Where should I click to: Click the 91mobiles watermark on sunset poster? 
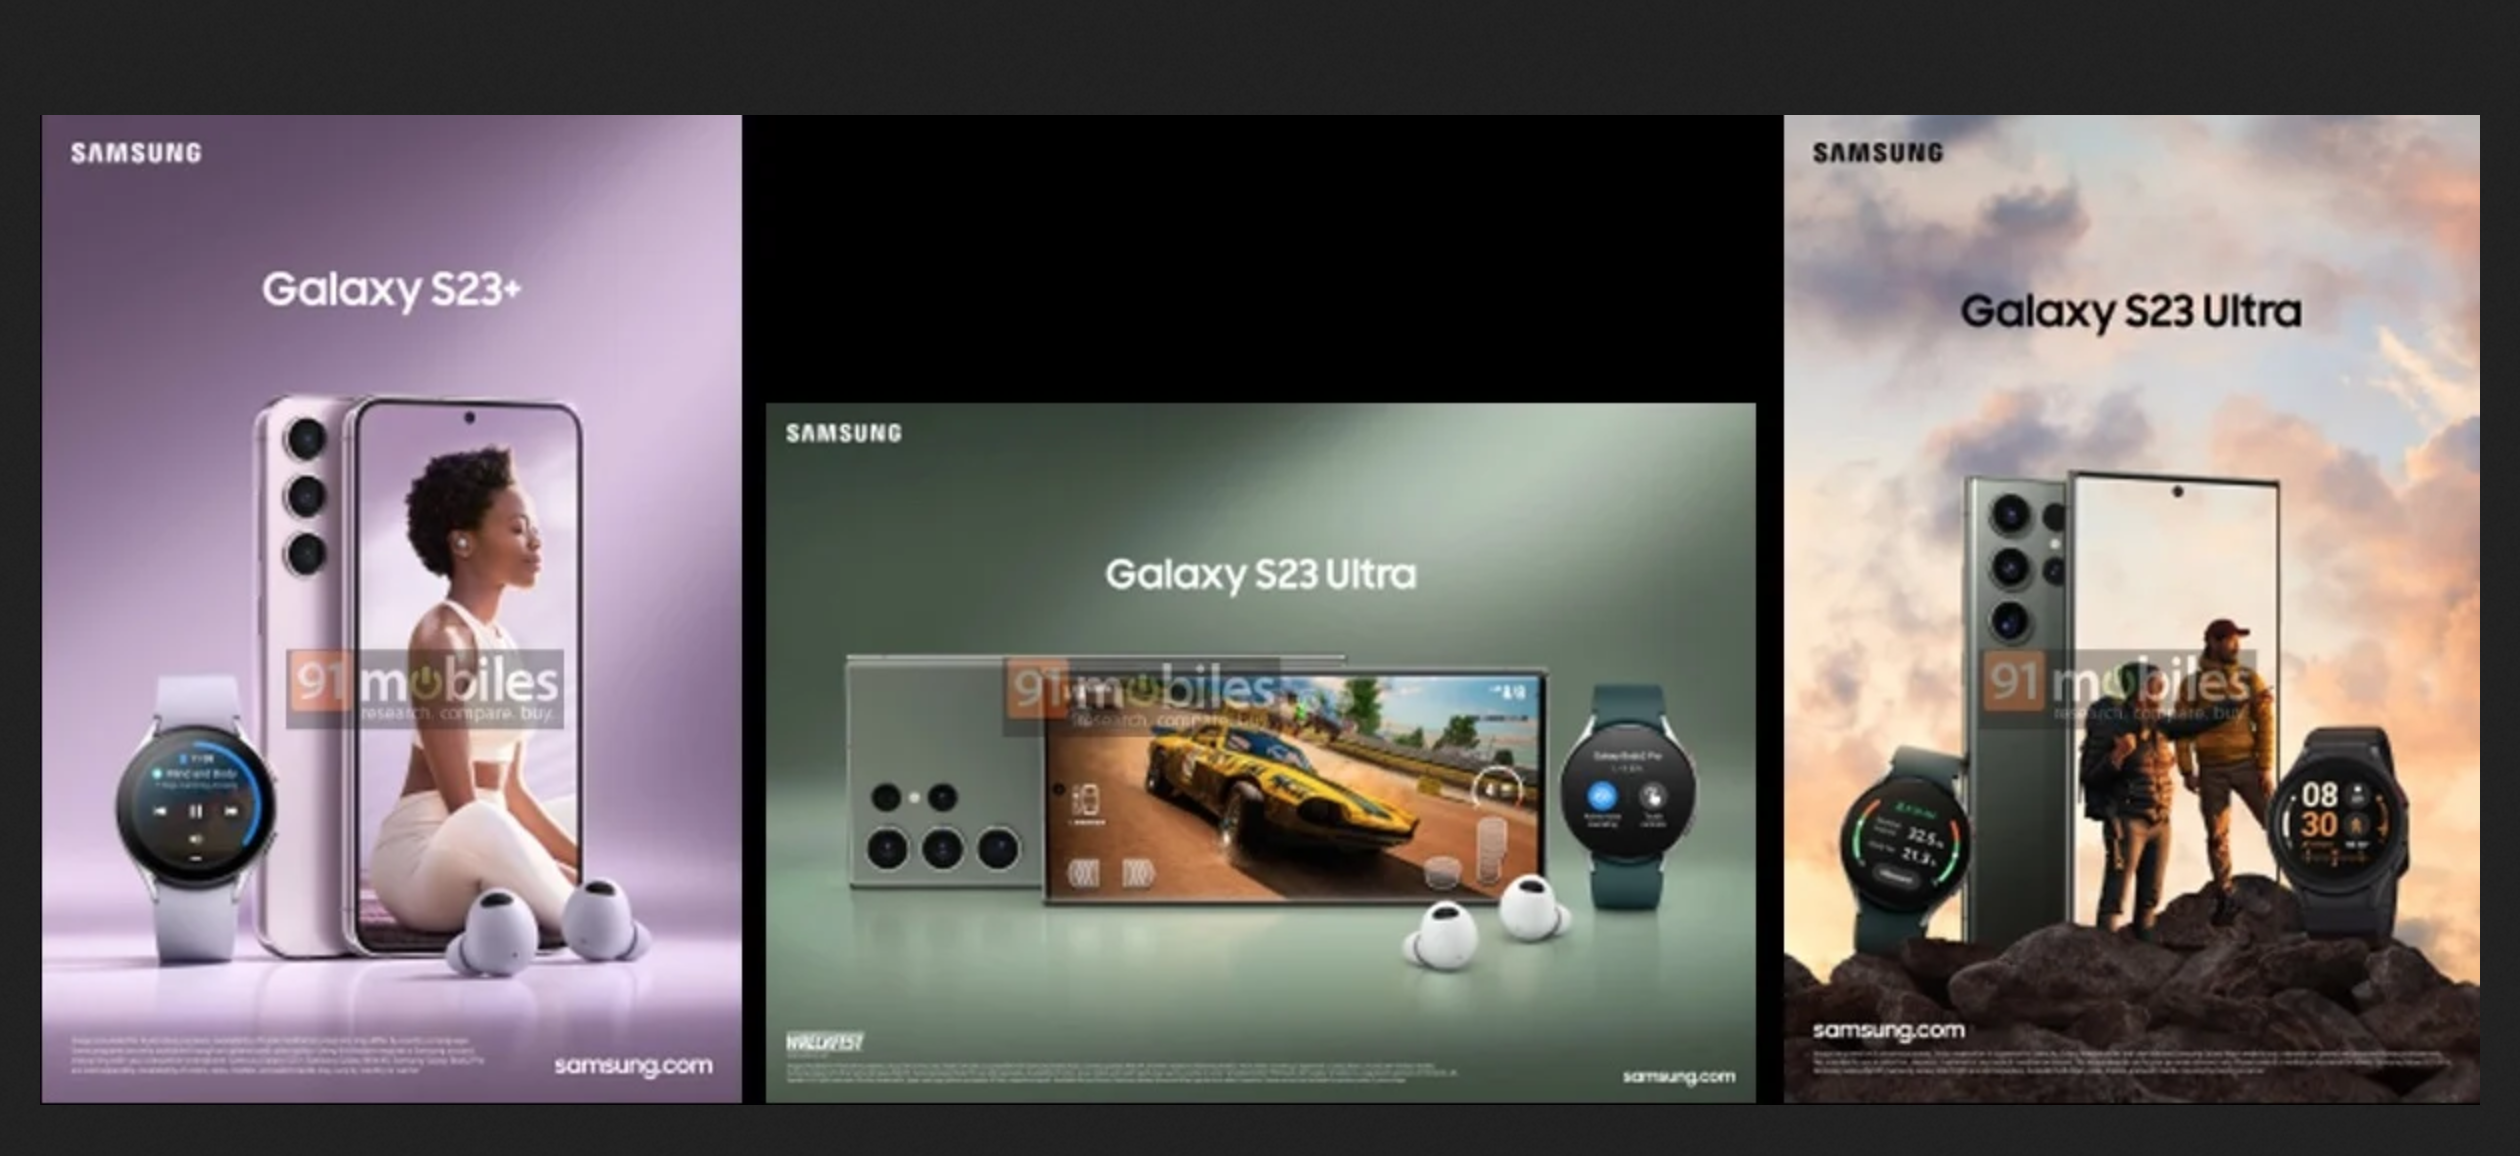(x=2118, y=687)
